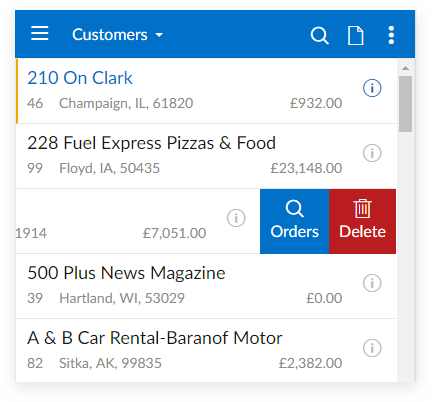Show info for 500 Plus News Magazine
This screenshot has height=402, width=432.
(x=372, y=283)
